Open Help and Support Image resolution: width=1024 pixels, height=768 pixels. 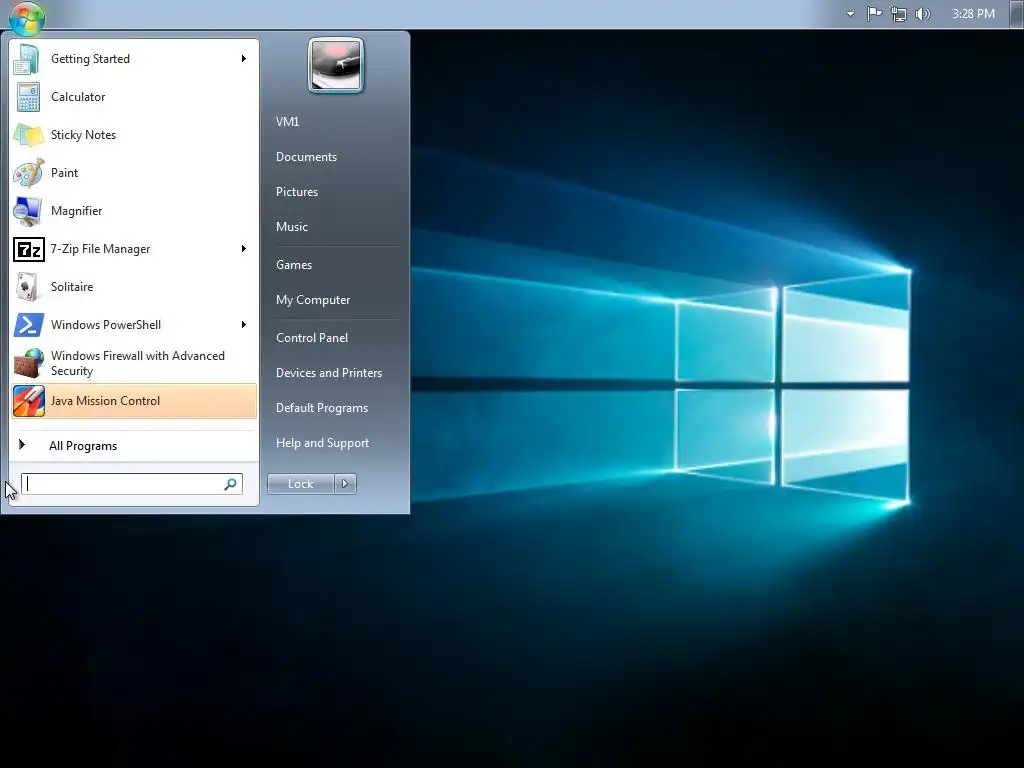pyautogui.click(x=322, y=443)
